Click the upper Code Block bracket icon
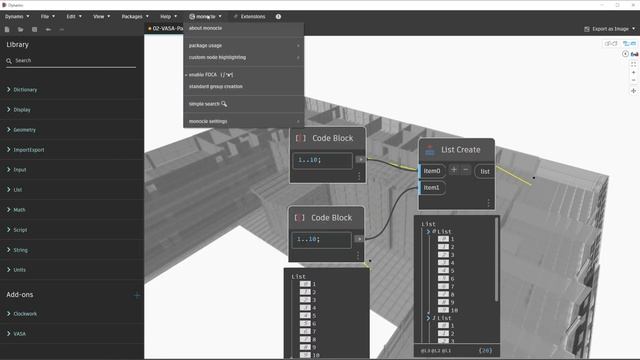640x360 pixels. [x=300, y=138]
